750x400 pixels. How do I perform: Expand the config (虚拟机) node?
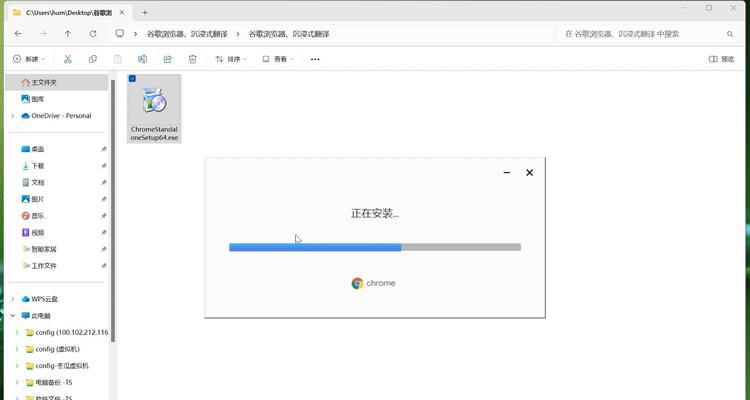point(17,349)
